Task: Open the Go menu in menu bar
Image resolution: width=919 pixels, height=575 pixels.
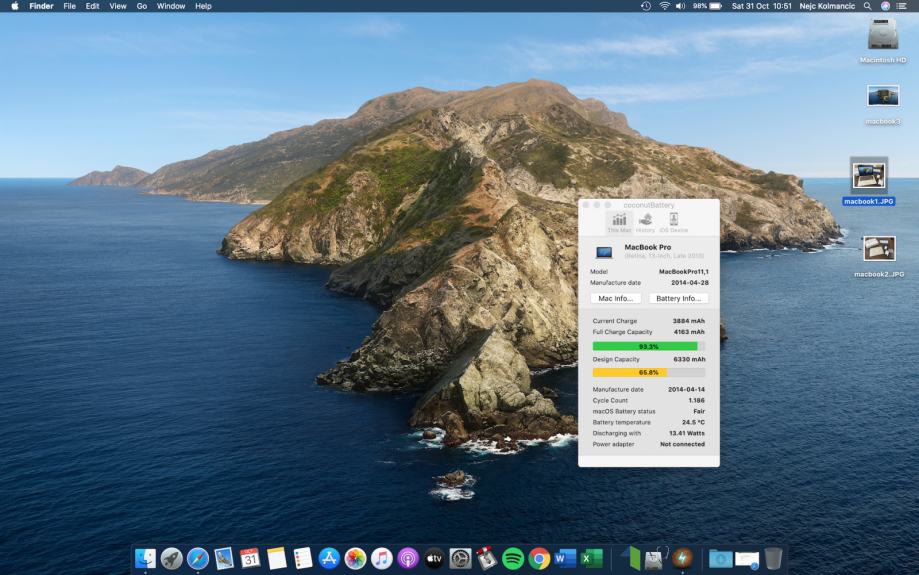Action: coord(141,6)
